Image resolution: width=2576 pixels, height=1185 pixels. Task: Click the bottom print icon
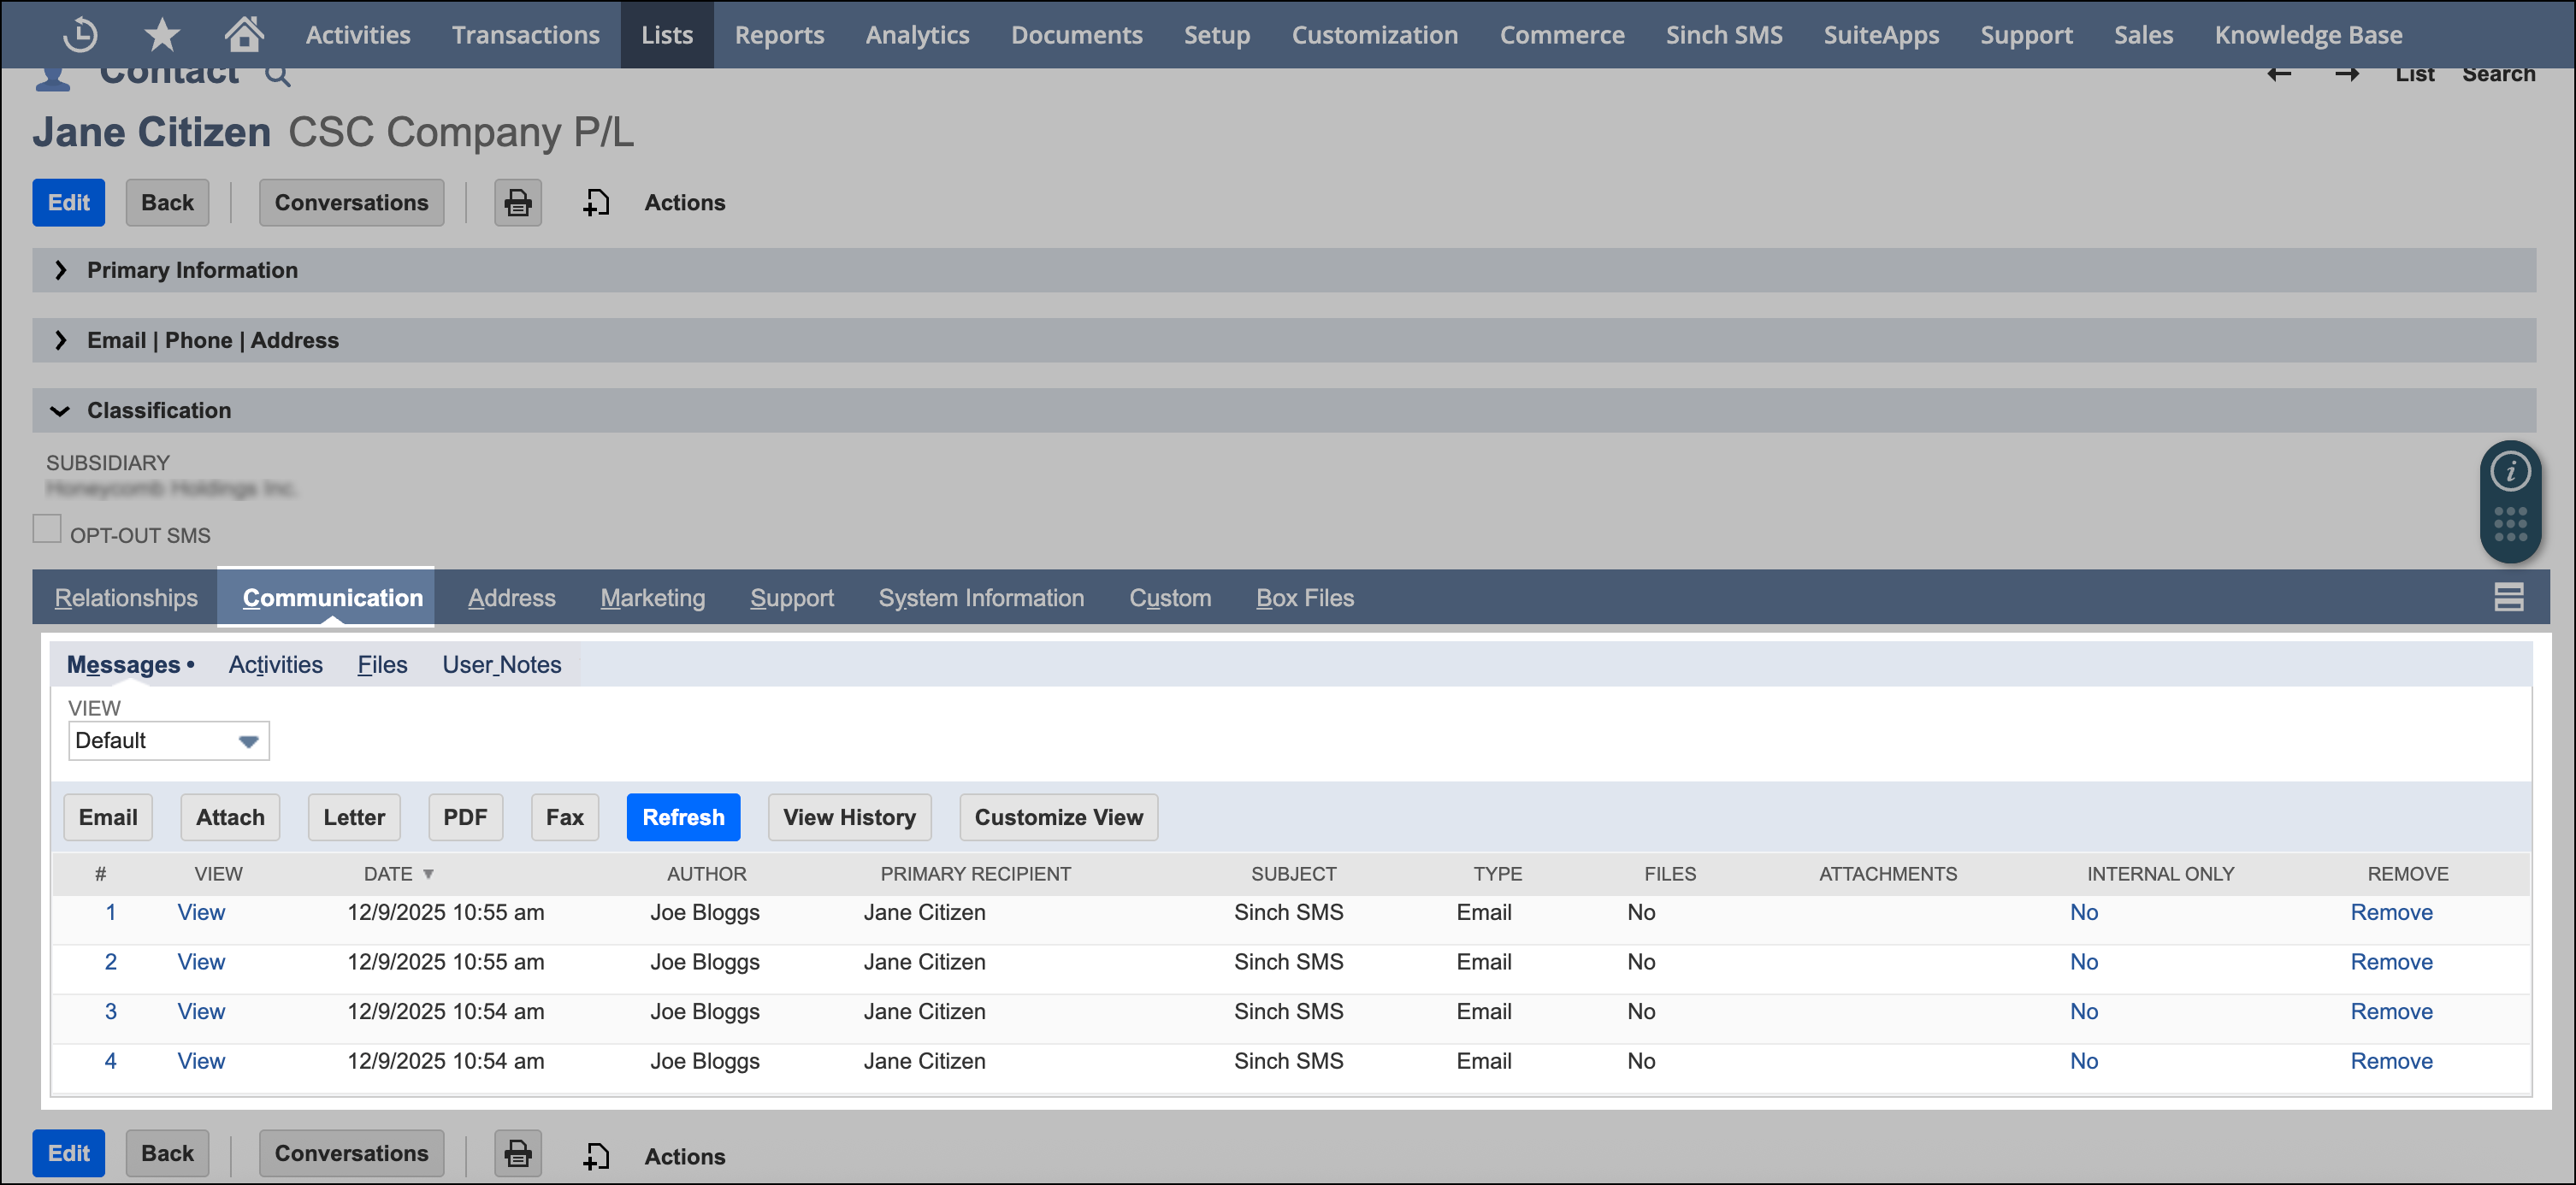(x=518, y=1153)
